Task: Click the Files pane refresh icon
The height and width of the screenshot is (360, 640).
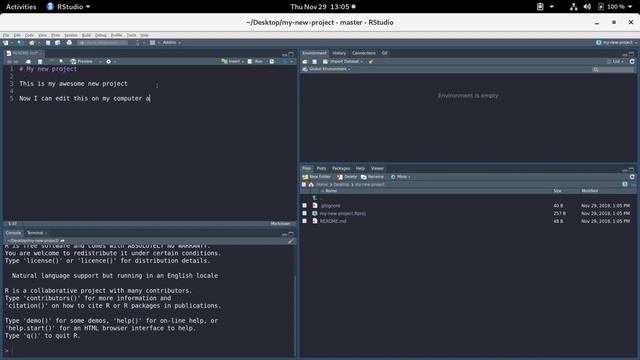Action: point(632,177)
